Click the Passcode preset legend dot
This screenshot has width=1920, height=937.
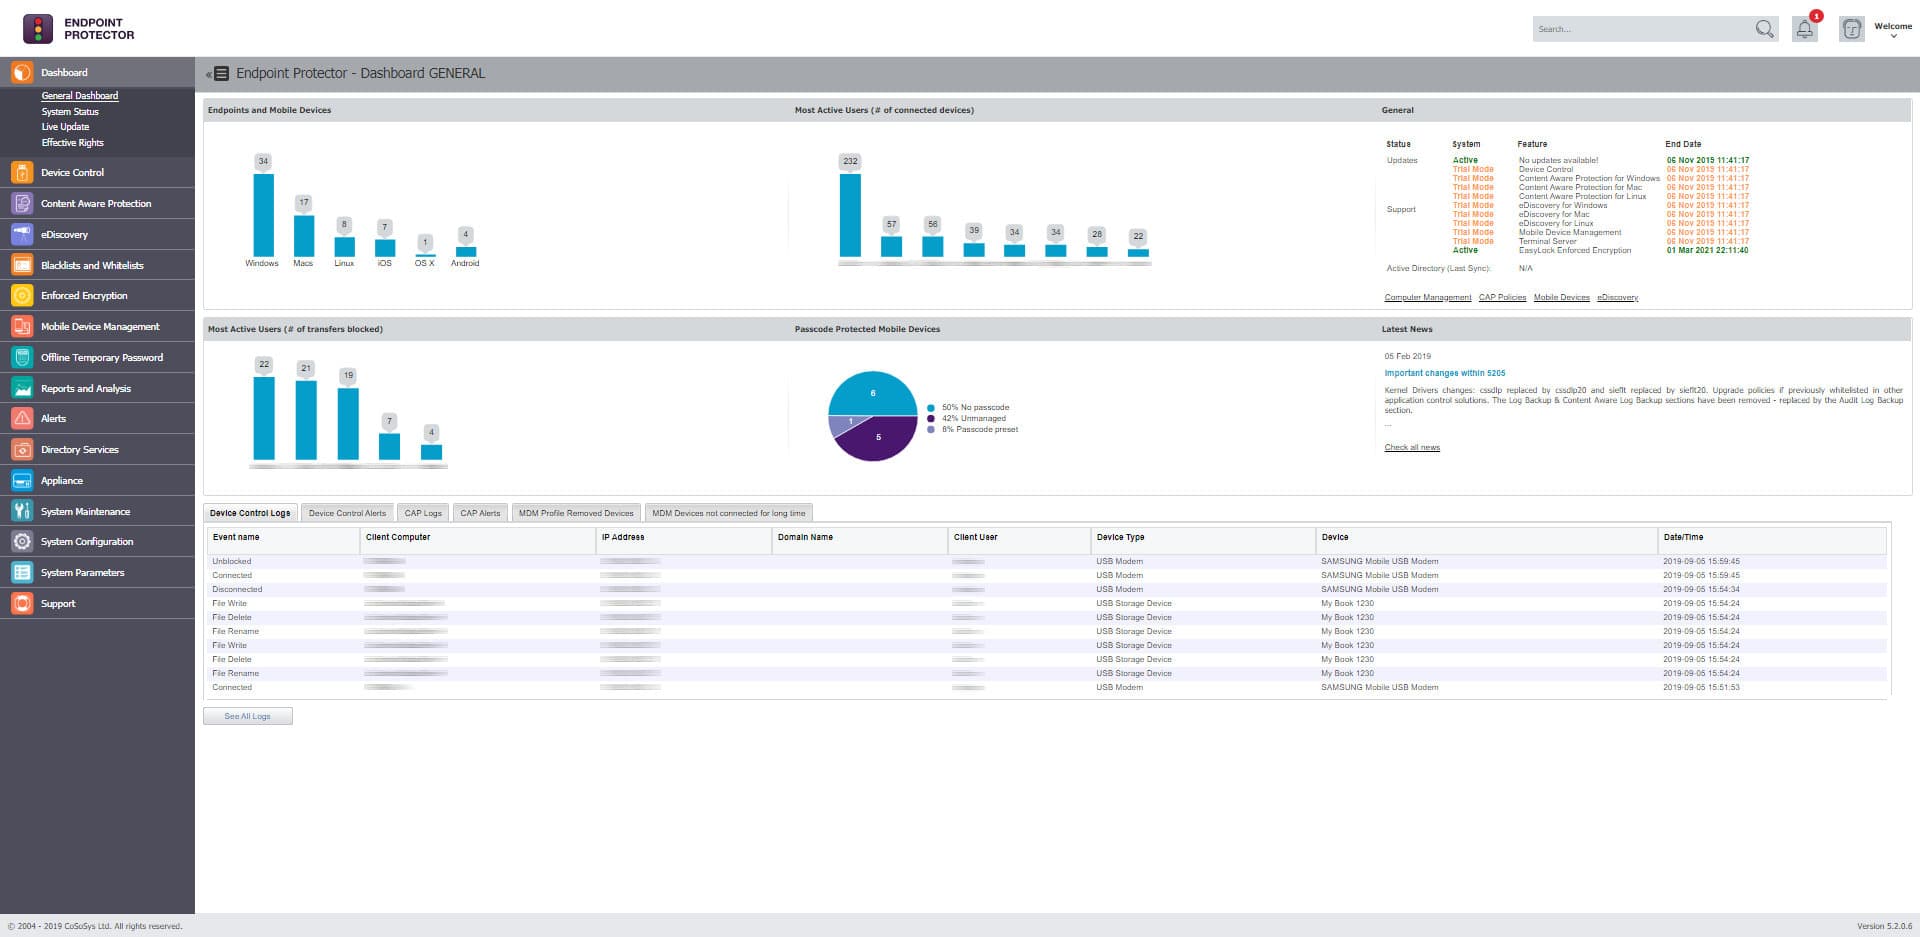click(x=931, y=430)
